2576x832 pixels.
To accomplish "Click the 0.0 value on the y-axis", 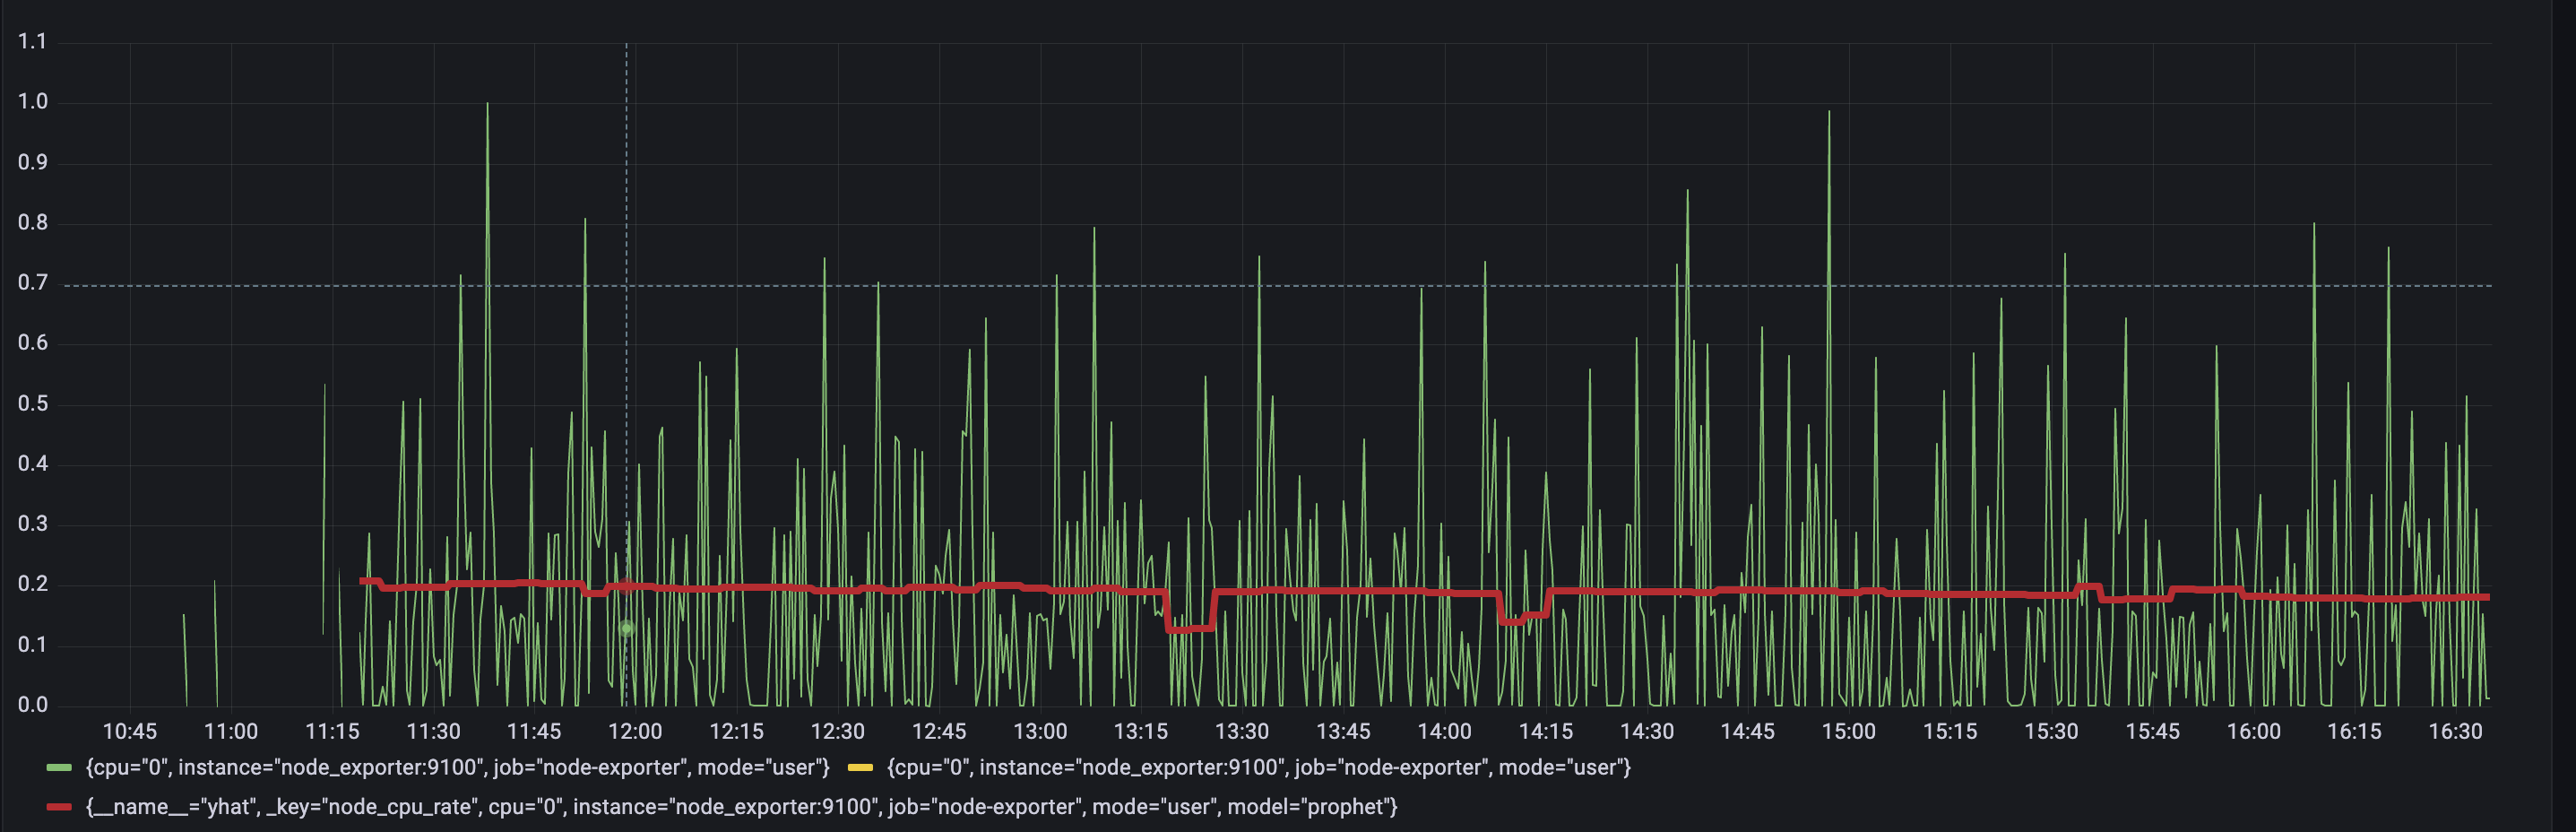I will (33, 705).
